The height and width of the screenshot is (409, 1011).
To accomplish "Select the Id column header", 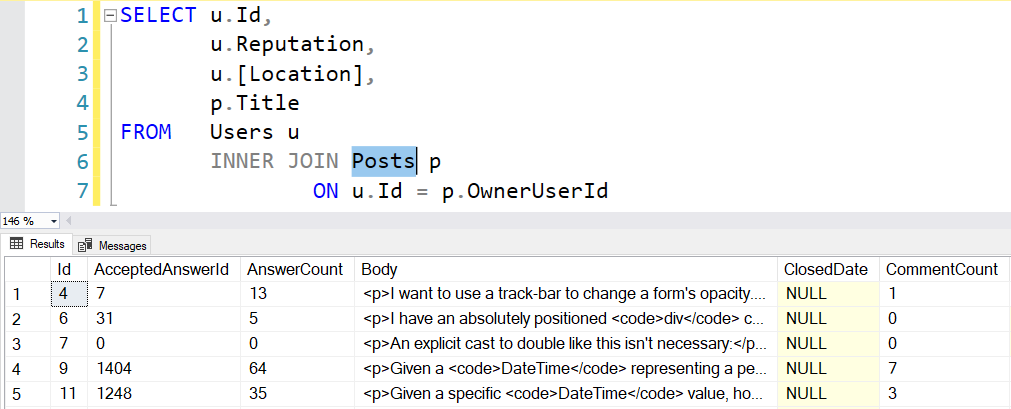I will pos(69,269).
